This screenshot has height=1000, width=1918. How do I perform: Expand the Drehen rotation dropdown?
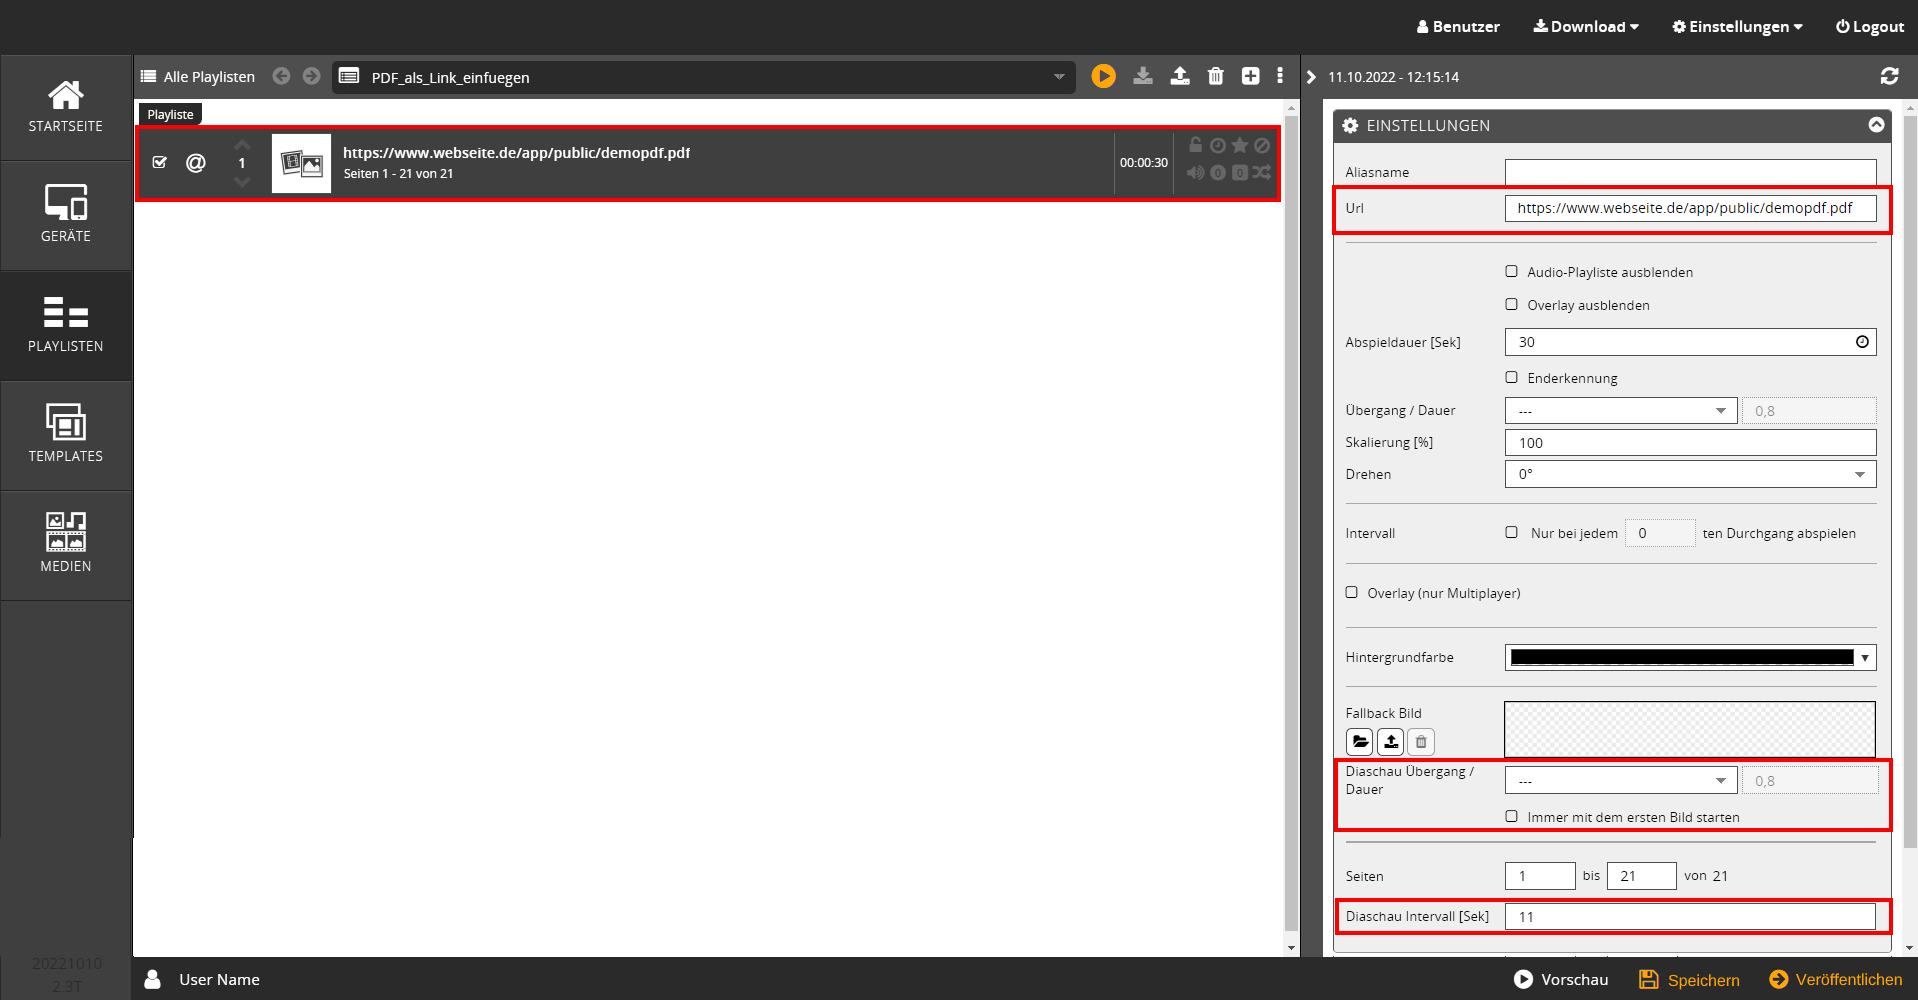[1690, 474]
